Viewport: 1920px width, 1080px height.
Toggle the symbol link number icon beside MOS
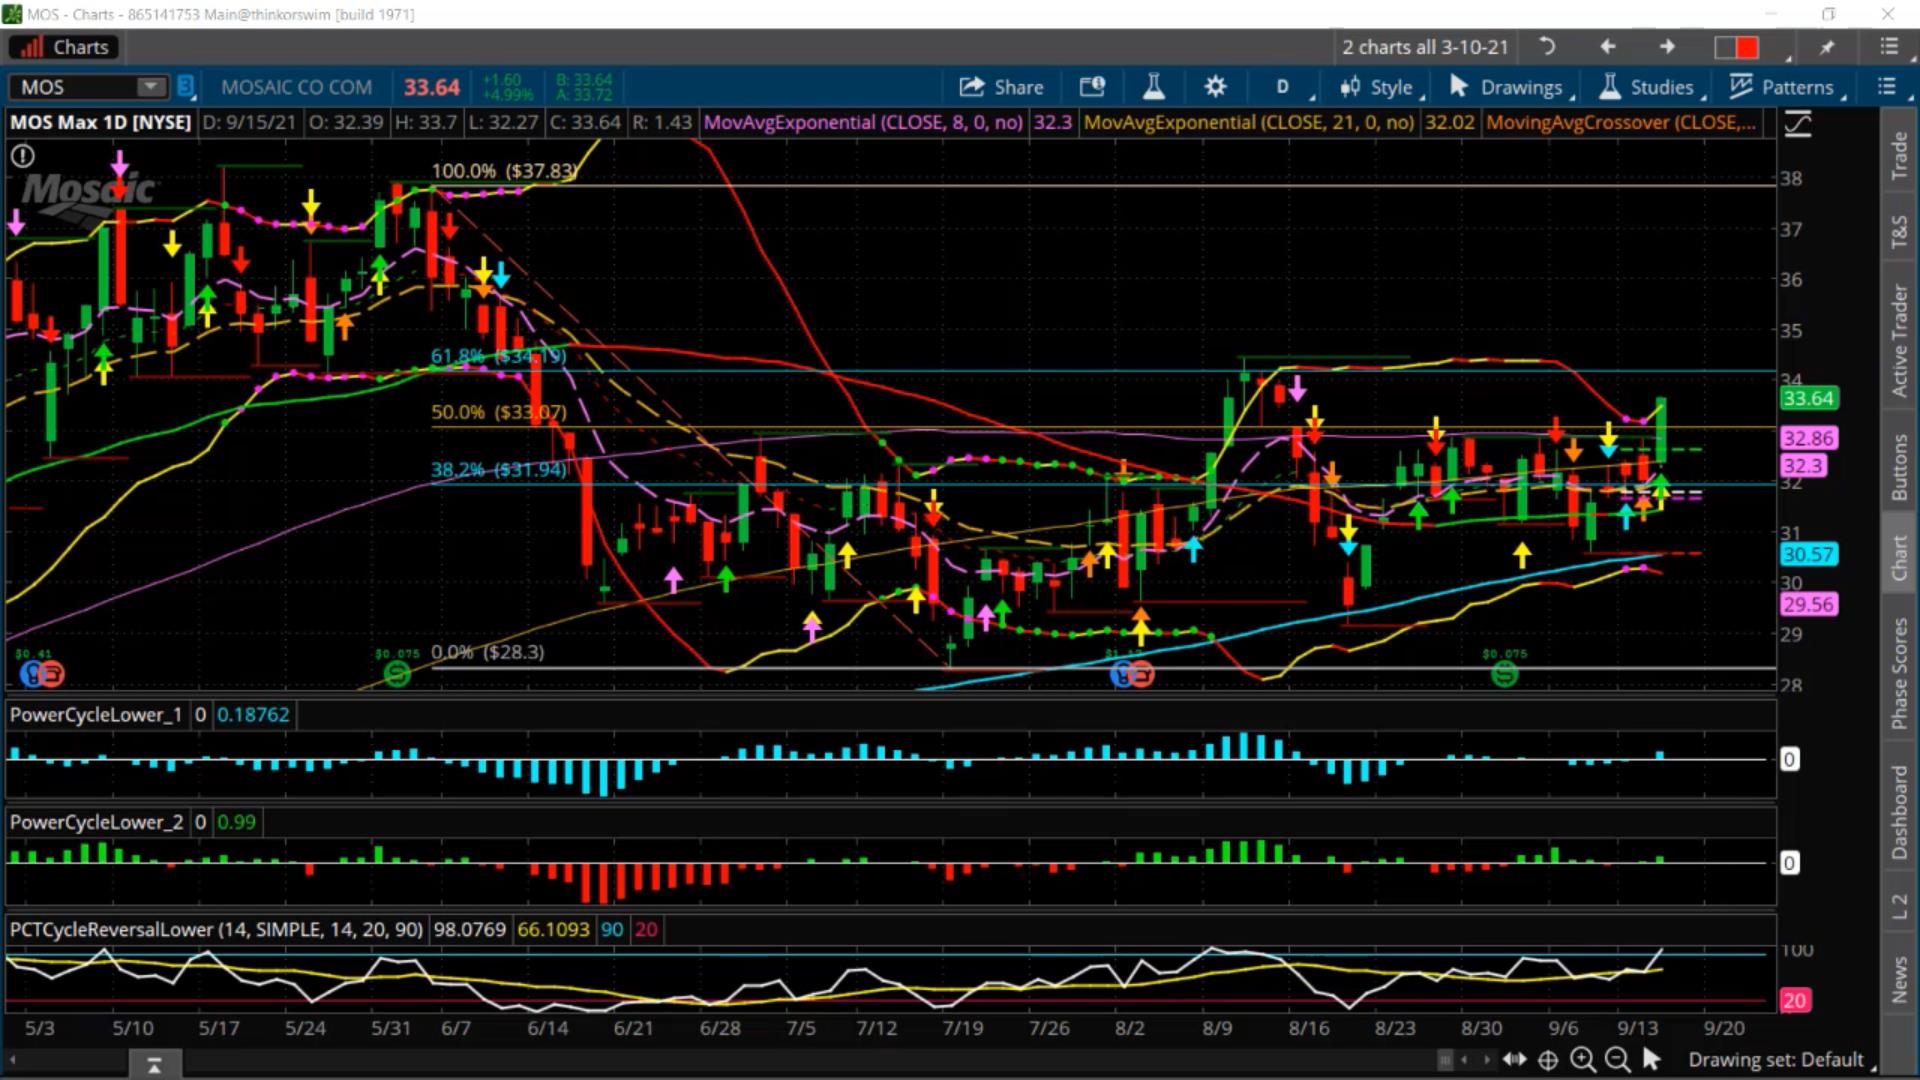pyautogui.click(x=185, y=87)
